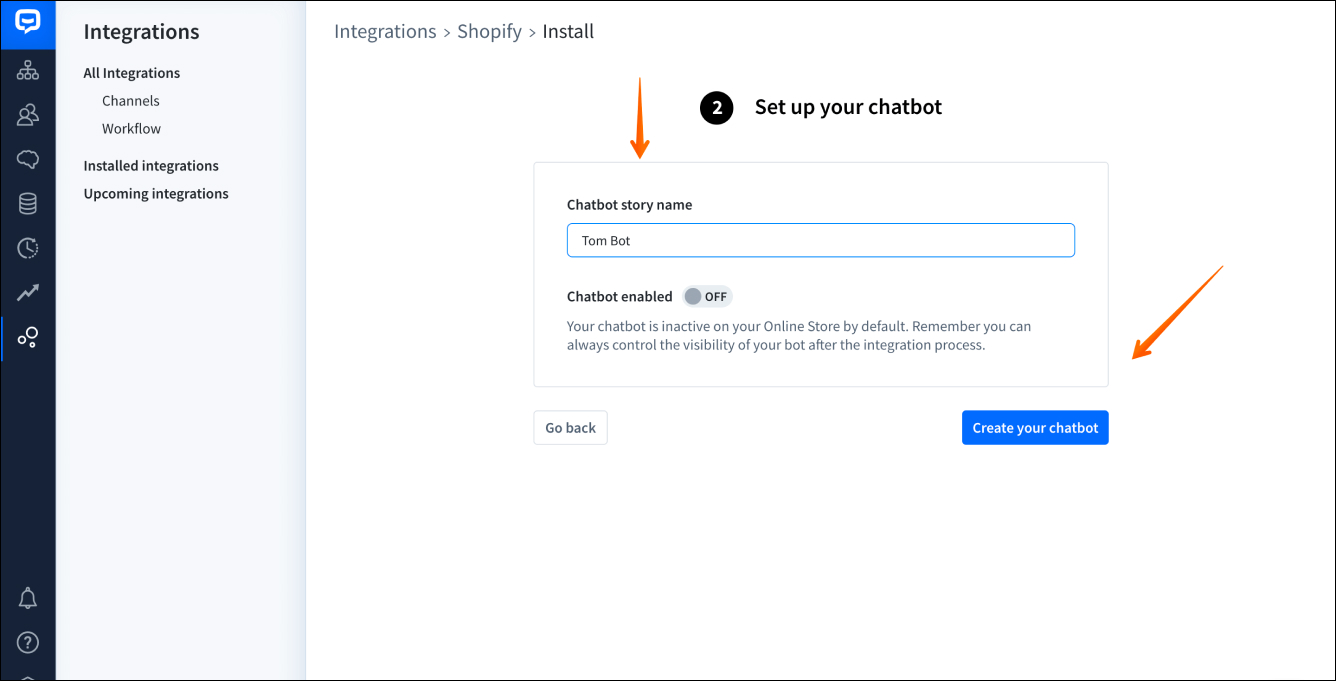Image resolution: width=1336 pixels, height=681 pixels.
Task: Open Channels in the side menu
Action: pyautogui.click(x=131, y=101)
